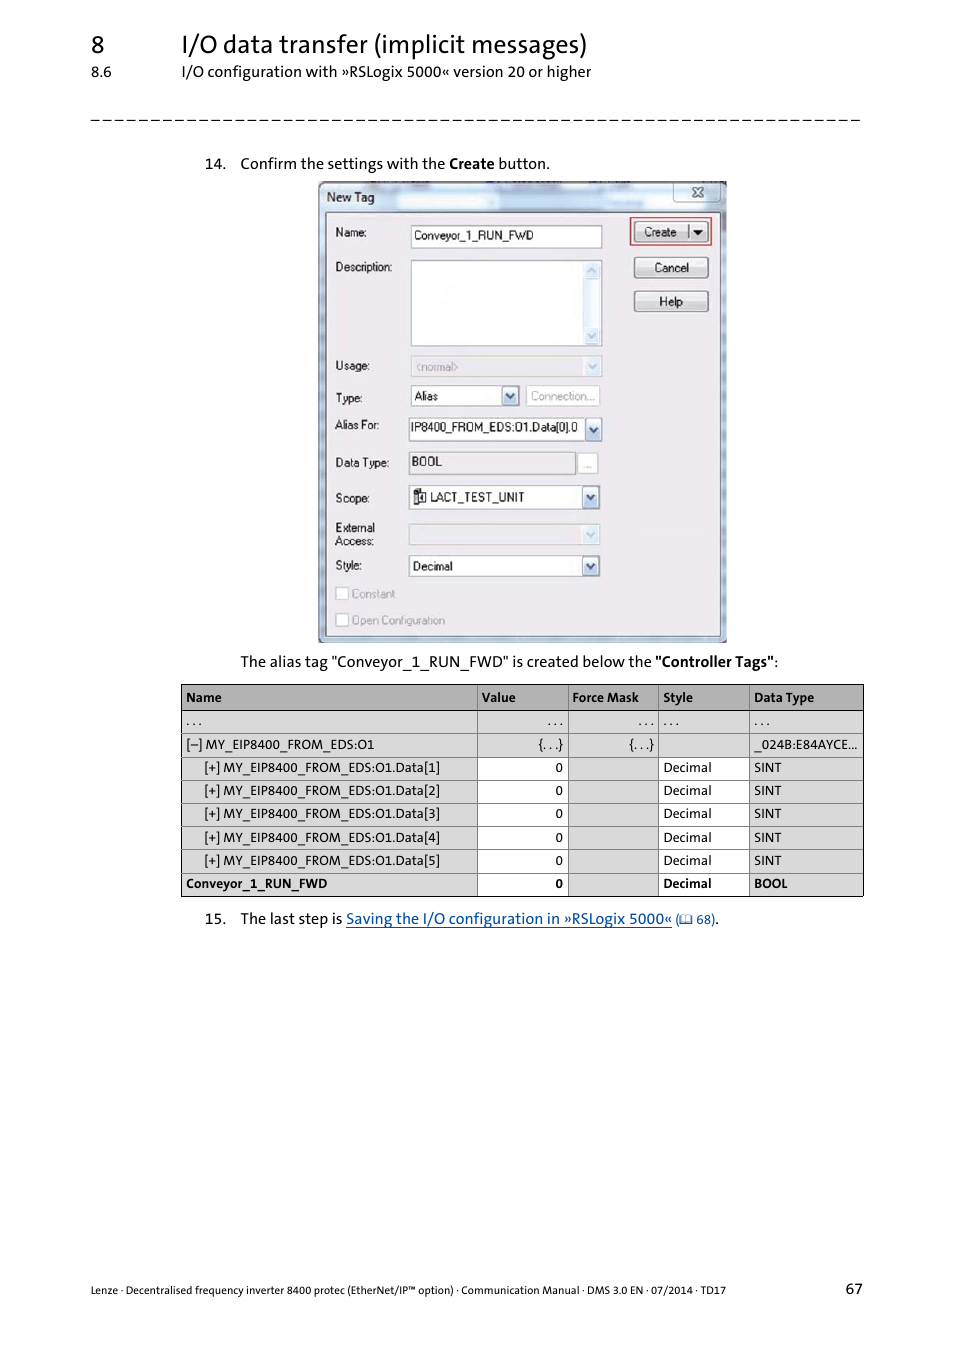
Task: Click the Style column header
Action: [x=704, y=698]
